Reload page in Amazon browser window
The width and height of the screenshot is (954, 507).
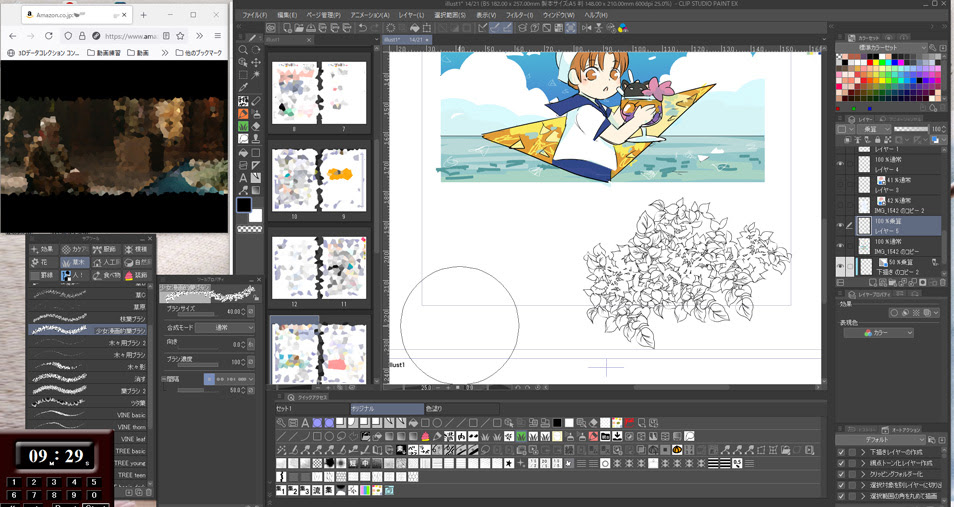tap(49, 36)
